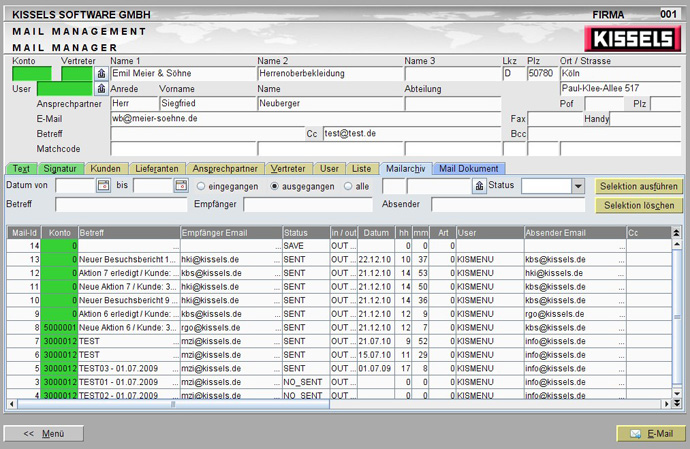The width and height of the screenshot is (690, 449).
Task: Click the Fax input field
Action: 555,118
